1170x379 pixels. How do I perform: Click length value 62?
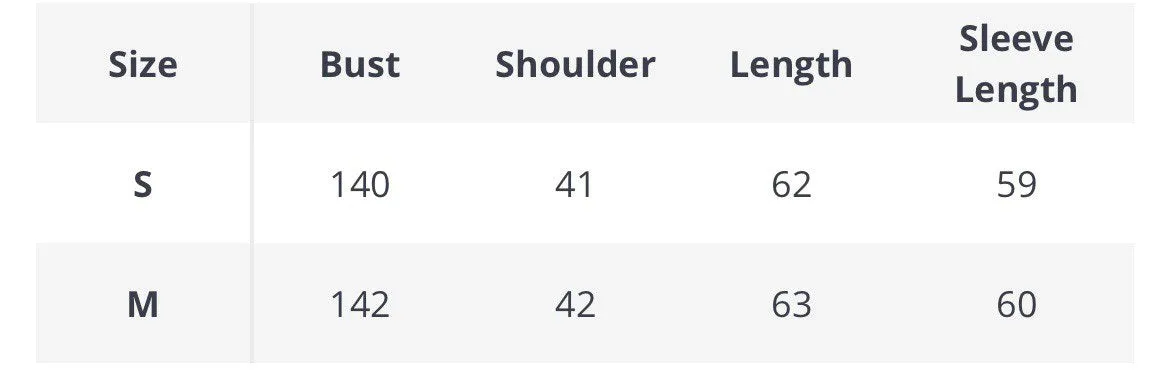point(792,184)
